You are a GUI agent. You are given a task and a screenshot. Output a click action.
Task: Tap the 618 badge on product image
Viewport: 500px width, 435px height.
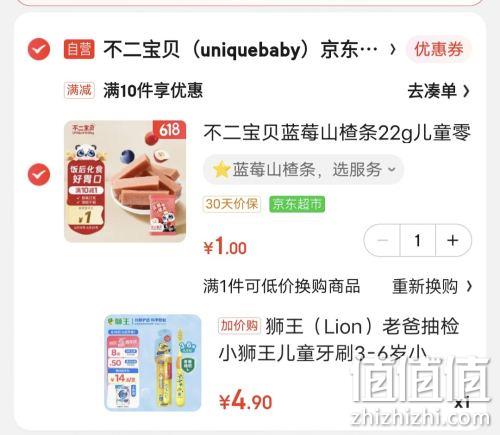(x=169, y=129)
